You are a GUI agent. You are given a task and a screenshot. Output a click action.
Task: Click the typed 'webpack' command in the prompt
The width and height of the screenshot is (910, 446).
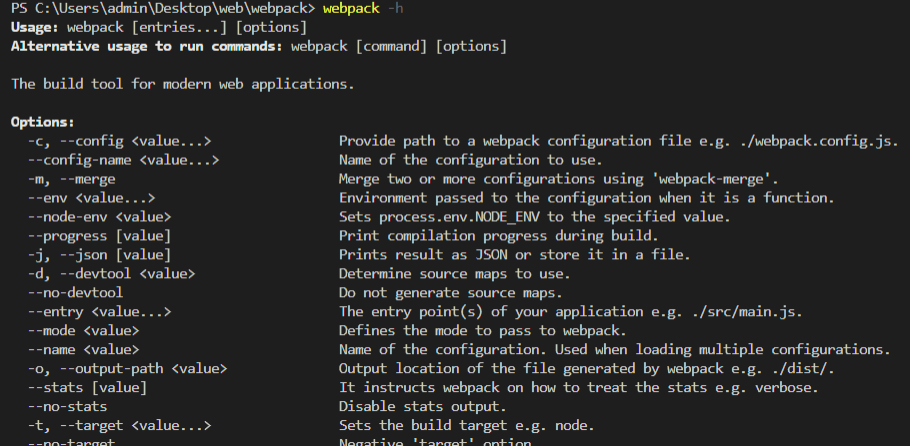(351, 9)
